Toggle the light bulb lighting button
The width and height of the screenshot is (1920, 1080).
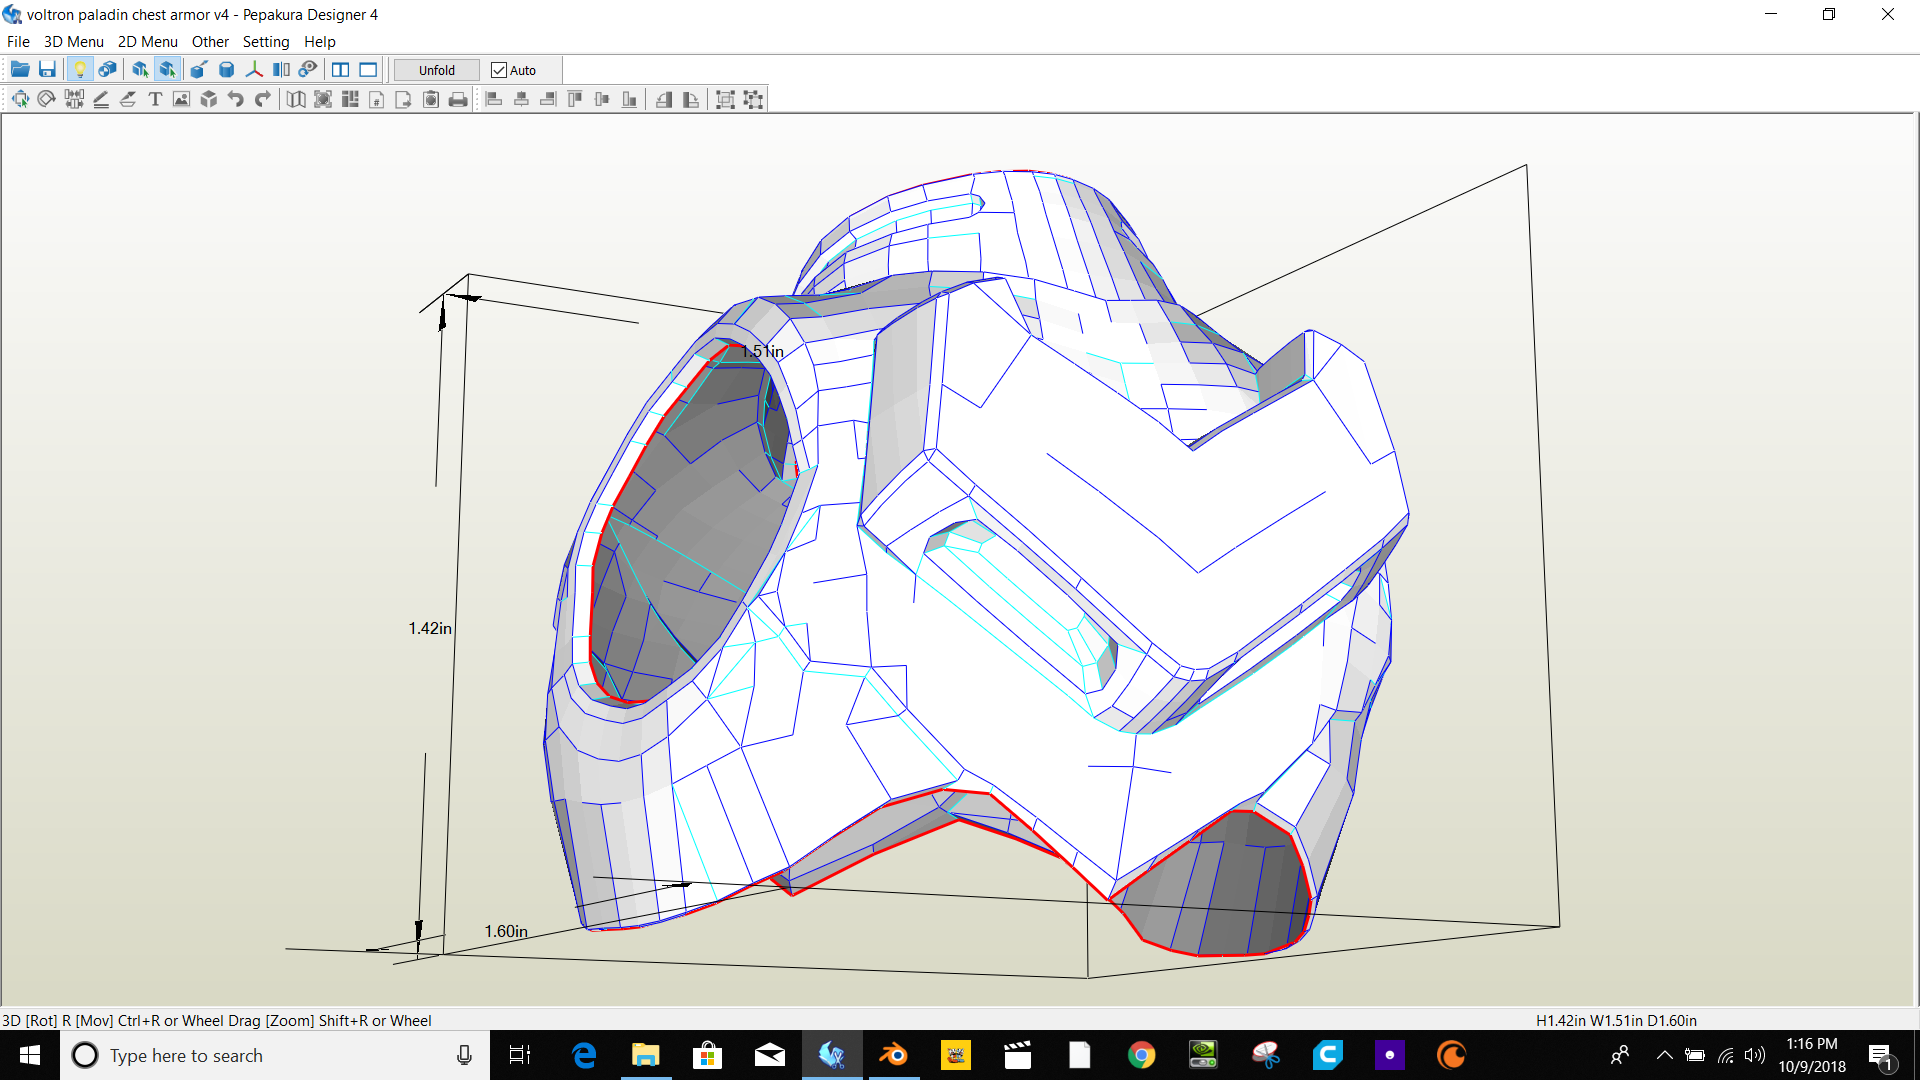click(80, 70)
